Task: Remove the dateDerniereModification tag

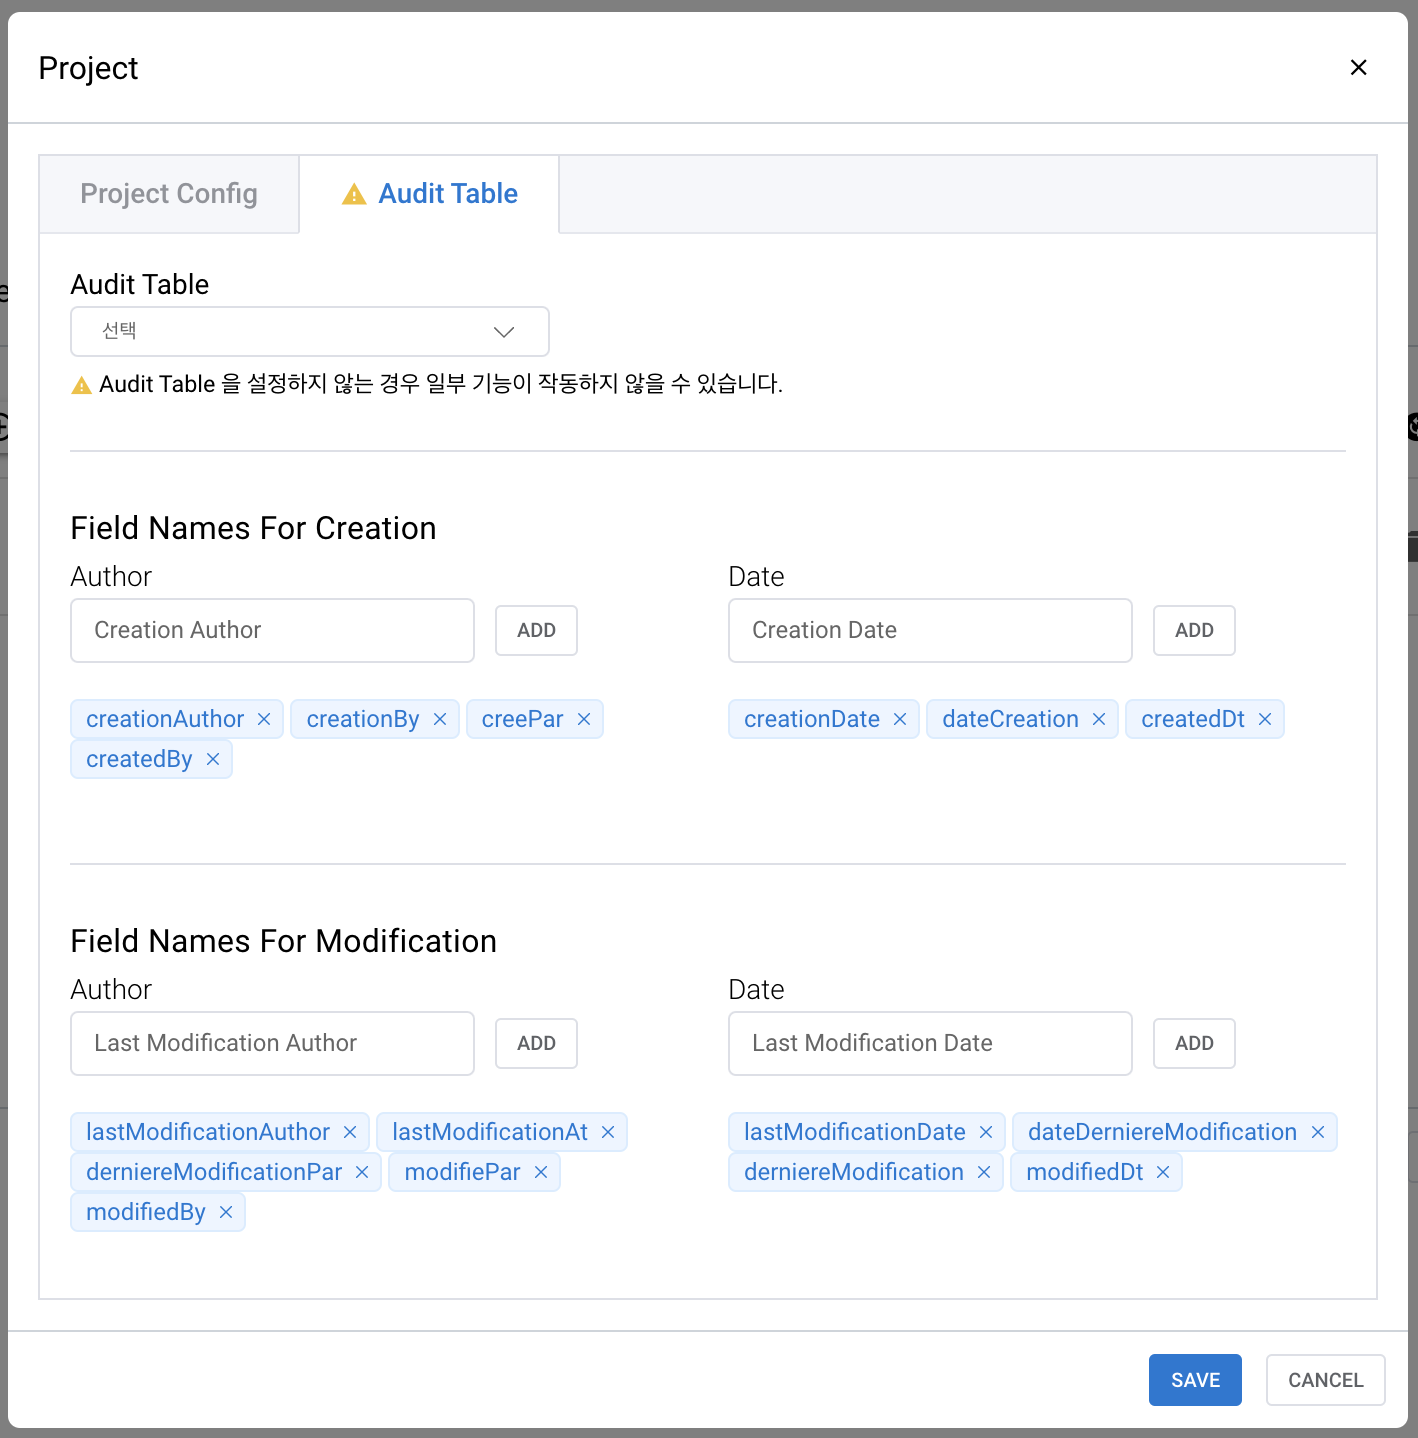Action: pos(1318,1132)
